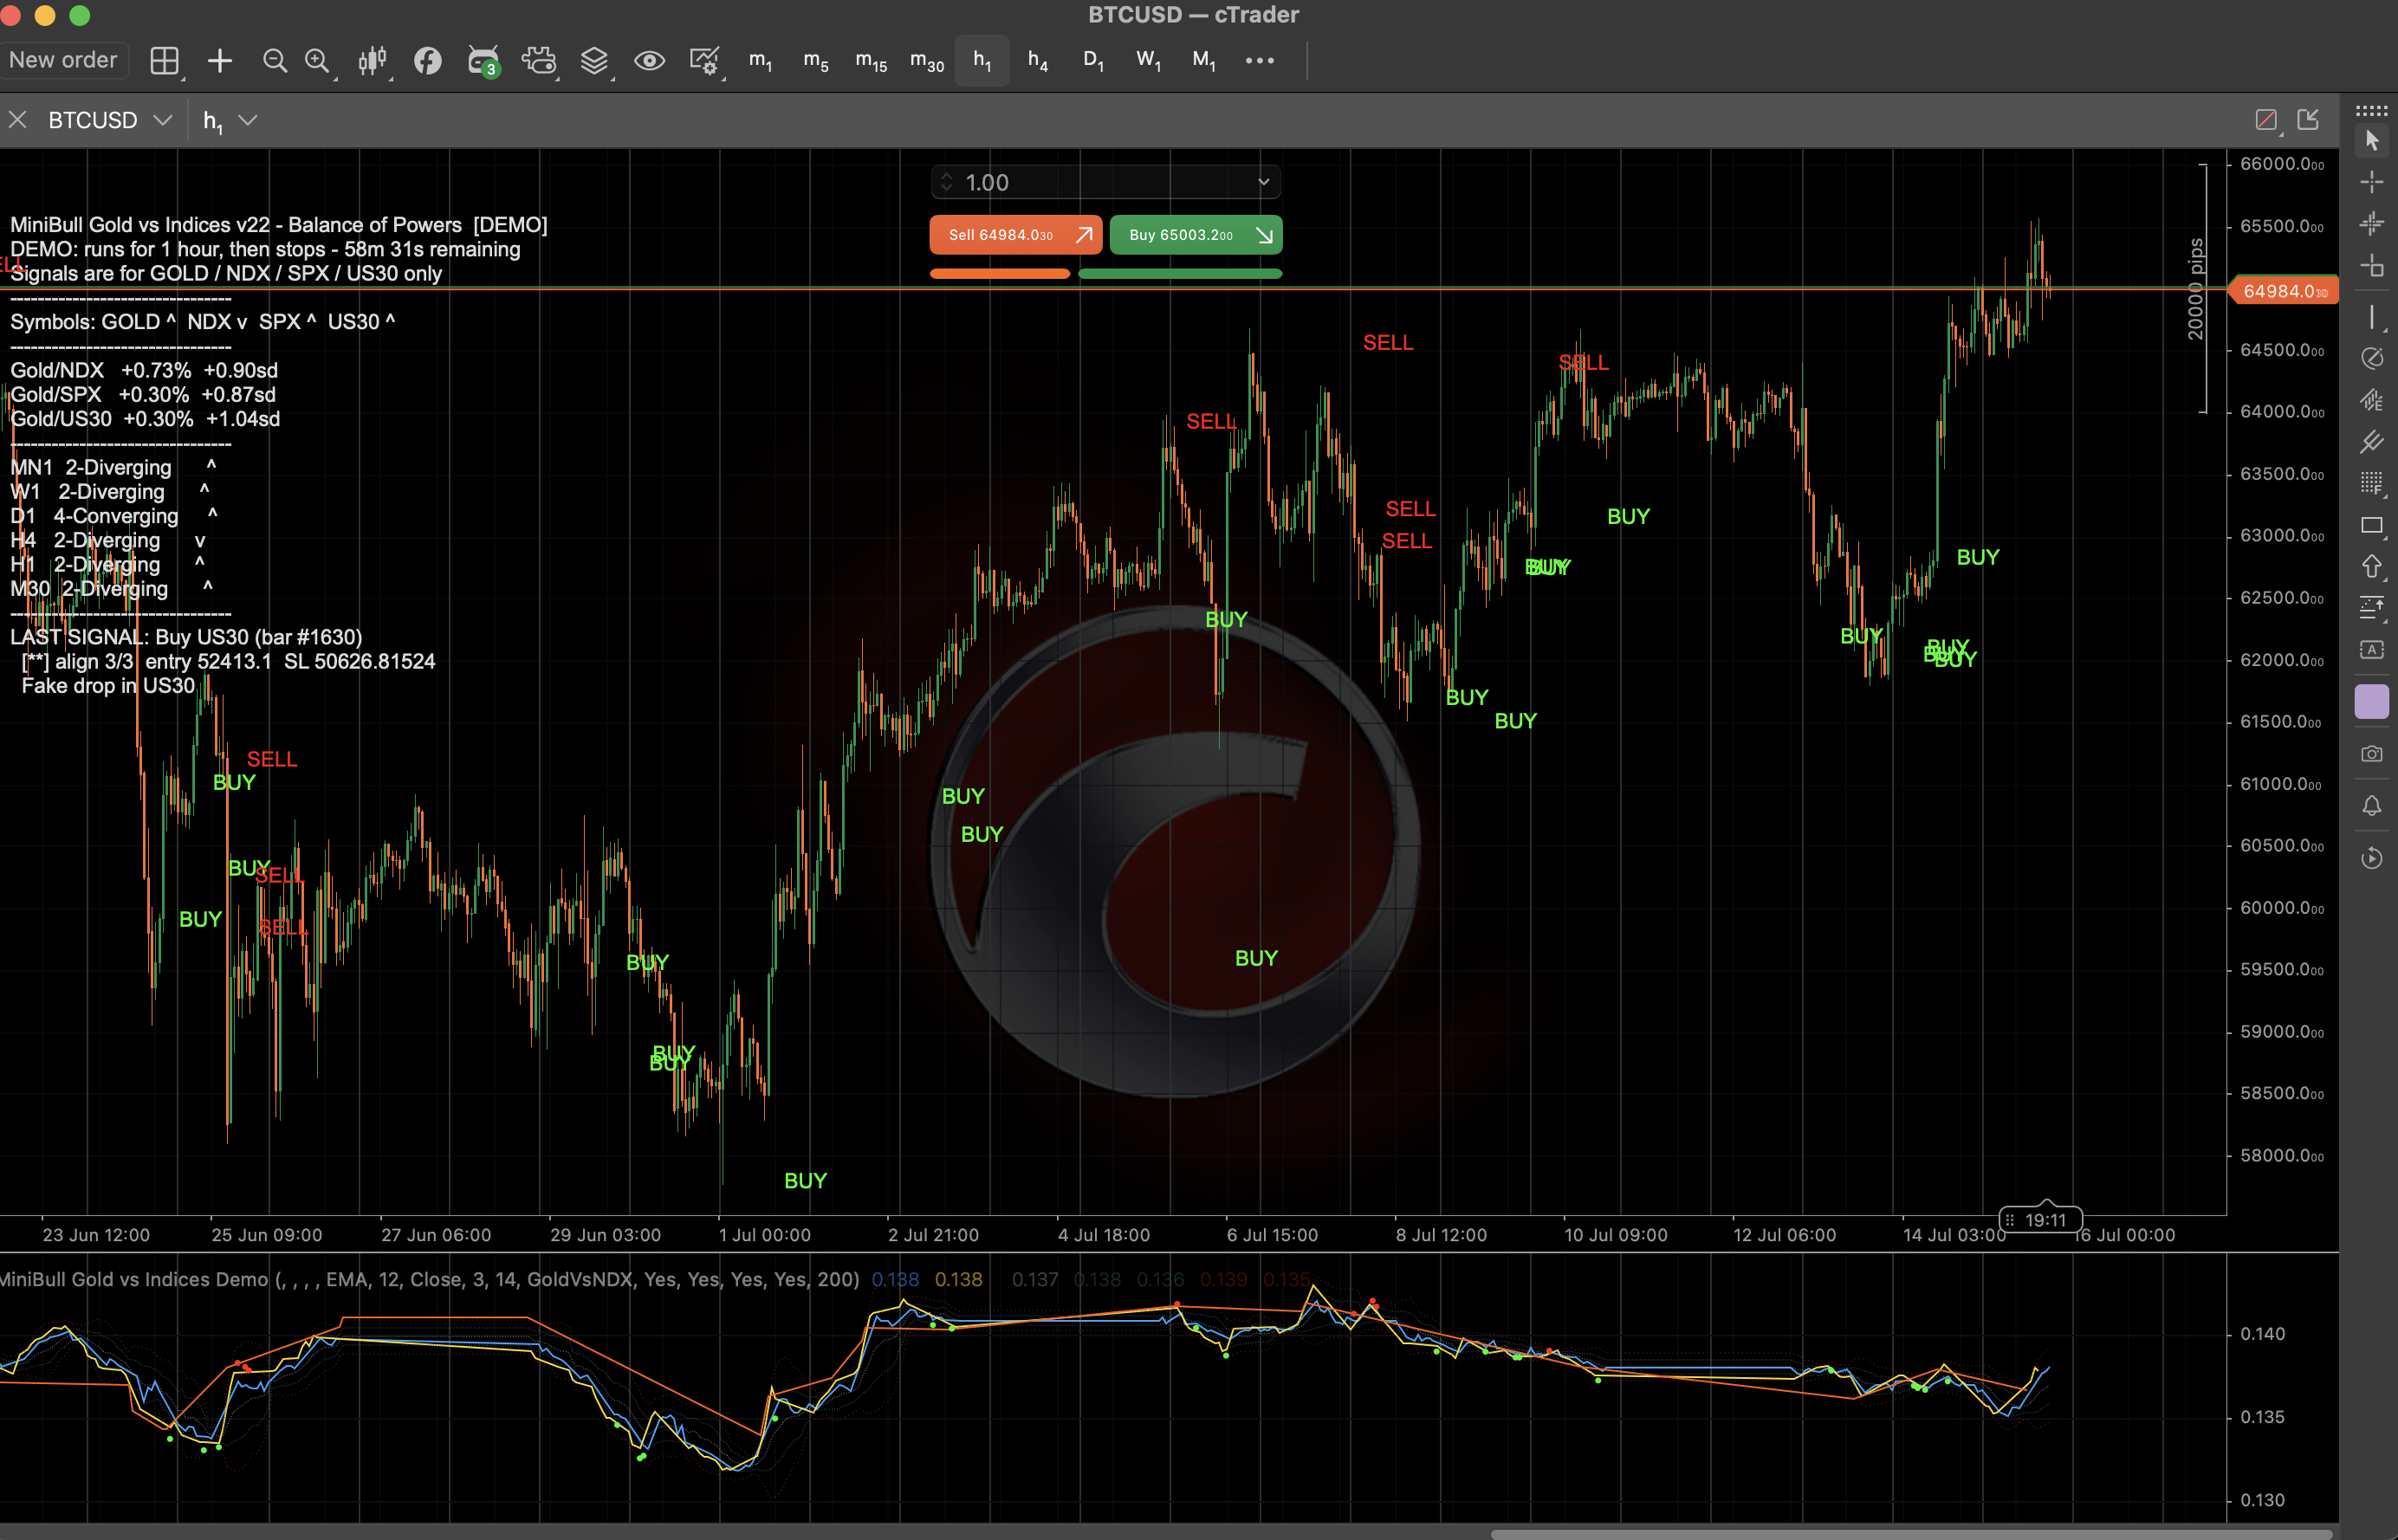2398x1540 pixels.
Task: Open the layers objects list
Action: [595, 61]
